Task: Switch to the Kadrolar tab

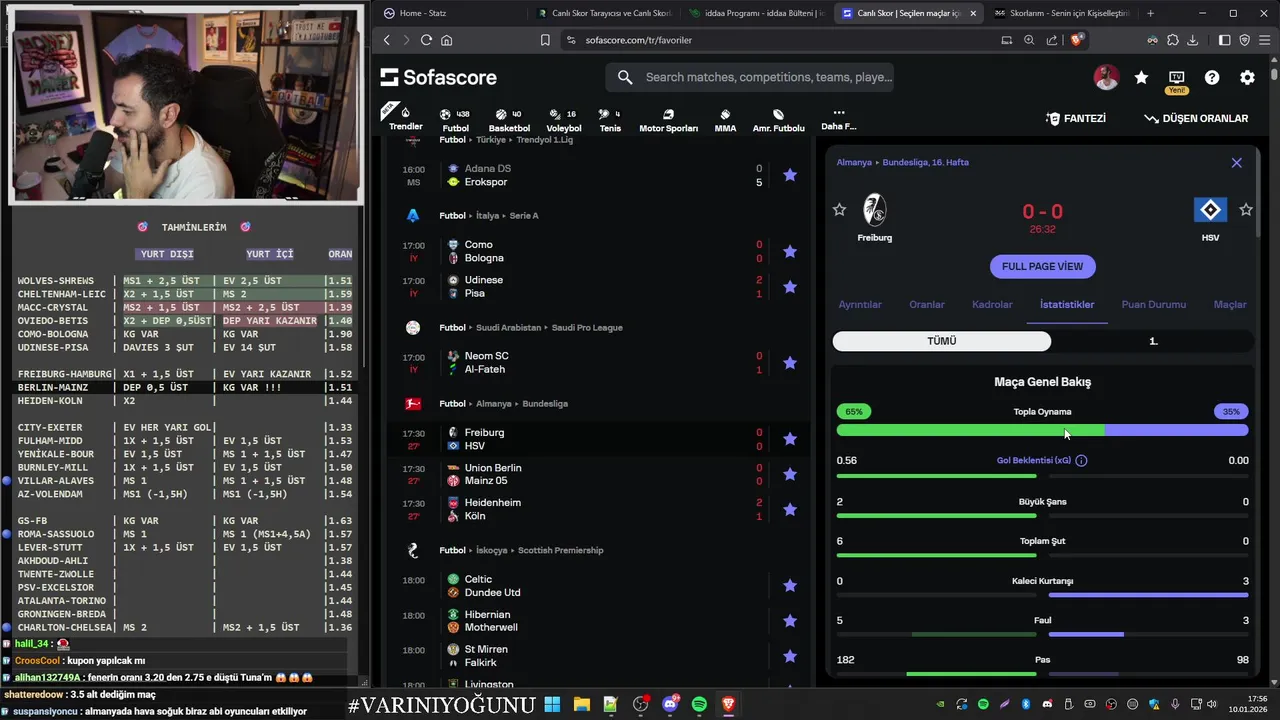Action: click(992, 304)
